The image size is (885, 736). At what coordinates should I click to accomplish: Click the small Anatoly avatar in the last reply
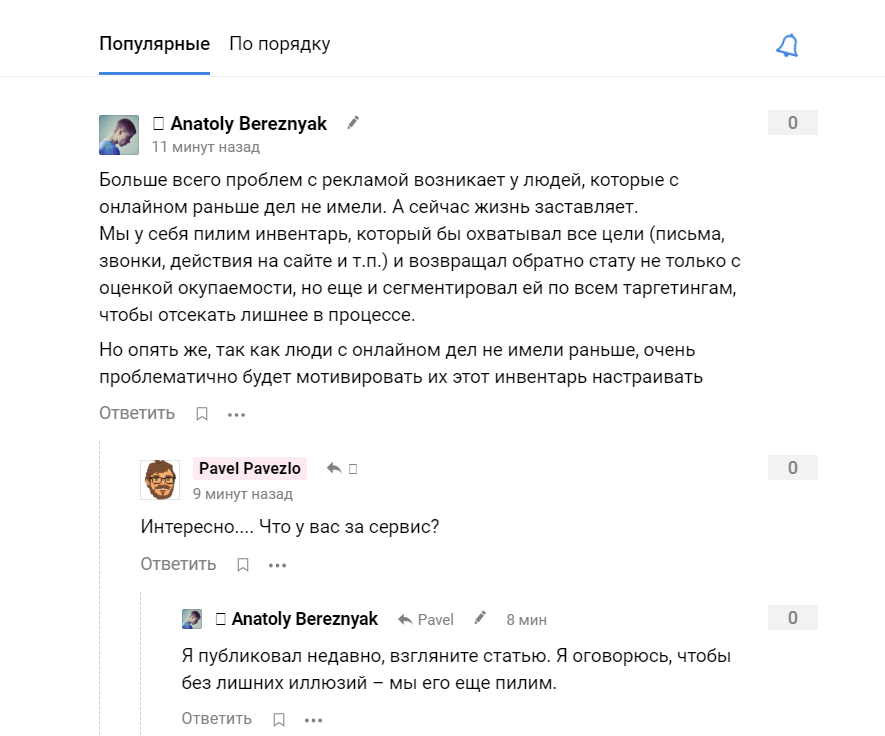(x=192, y=619)
